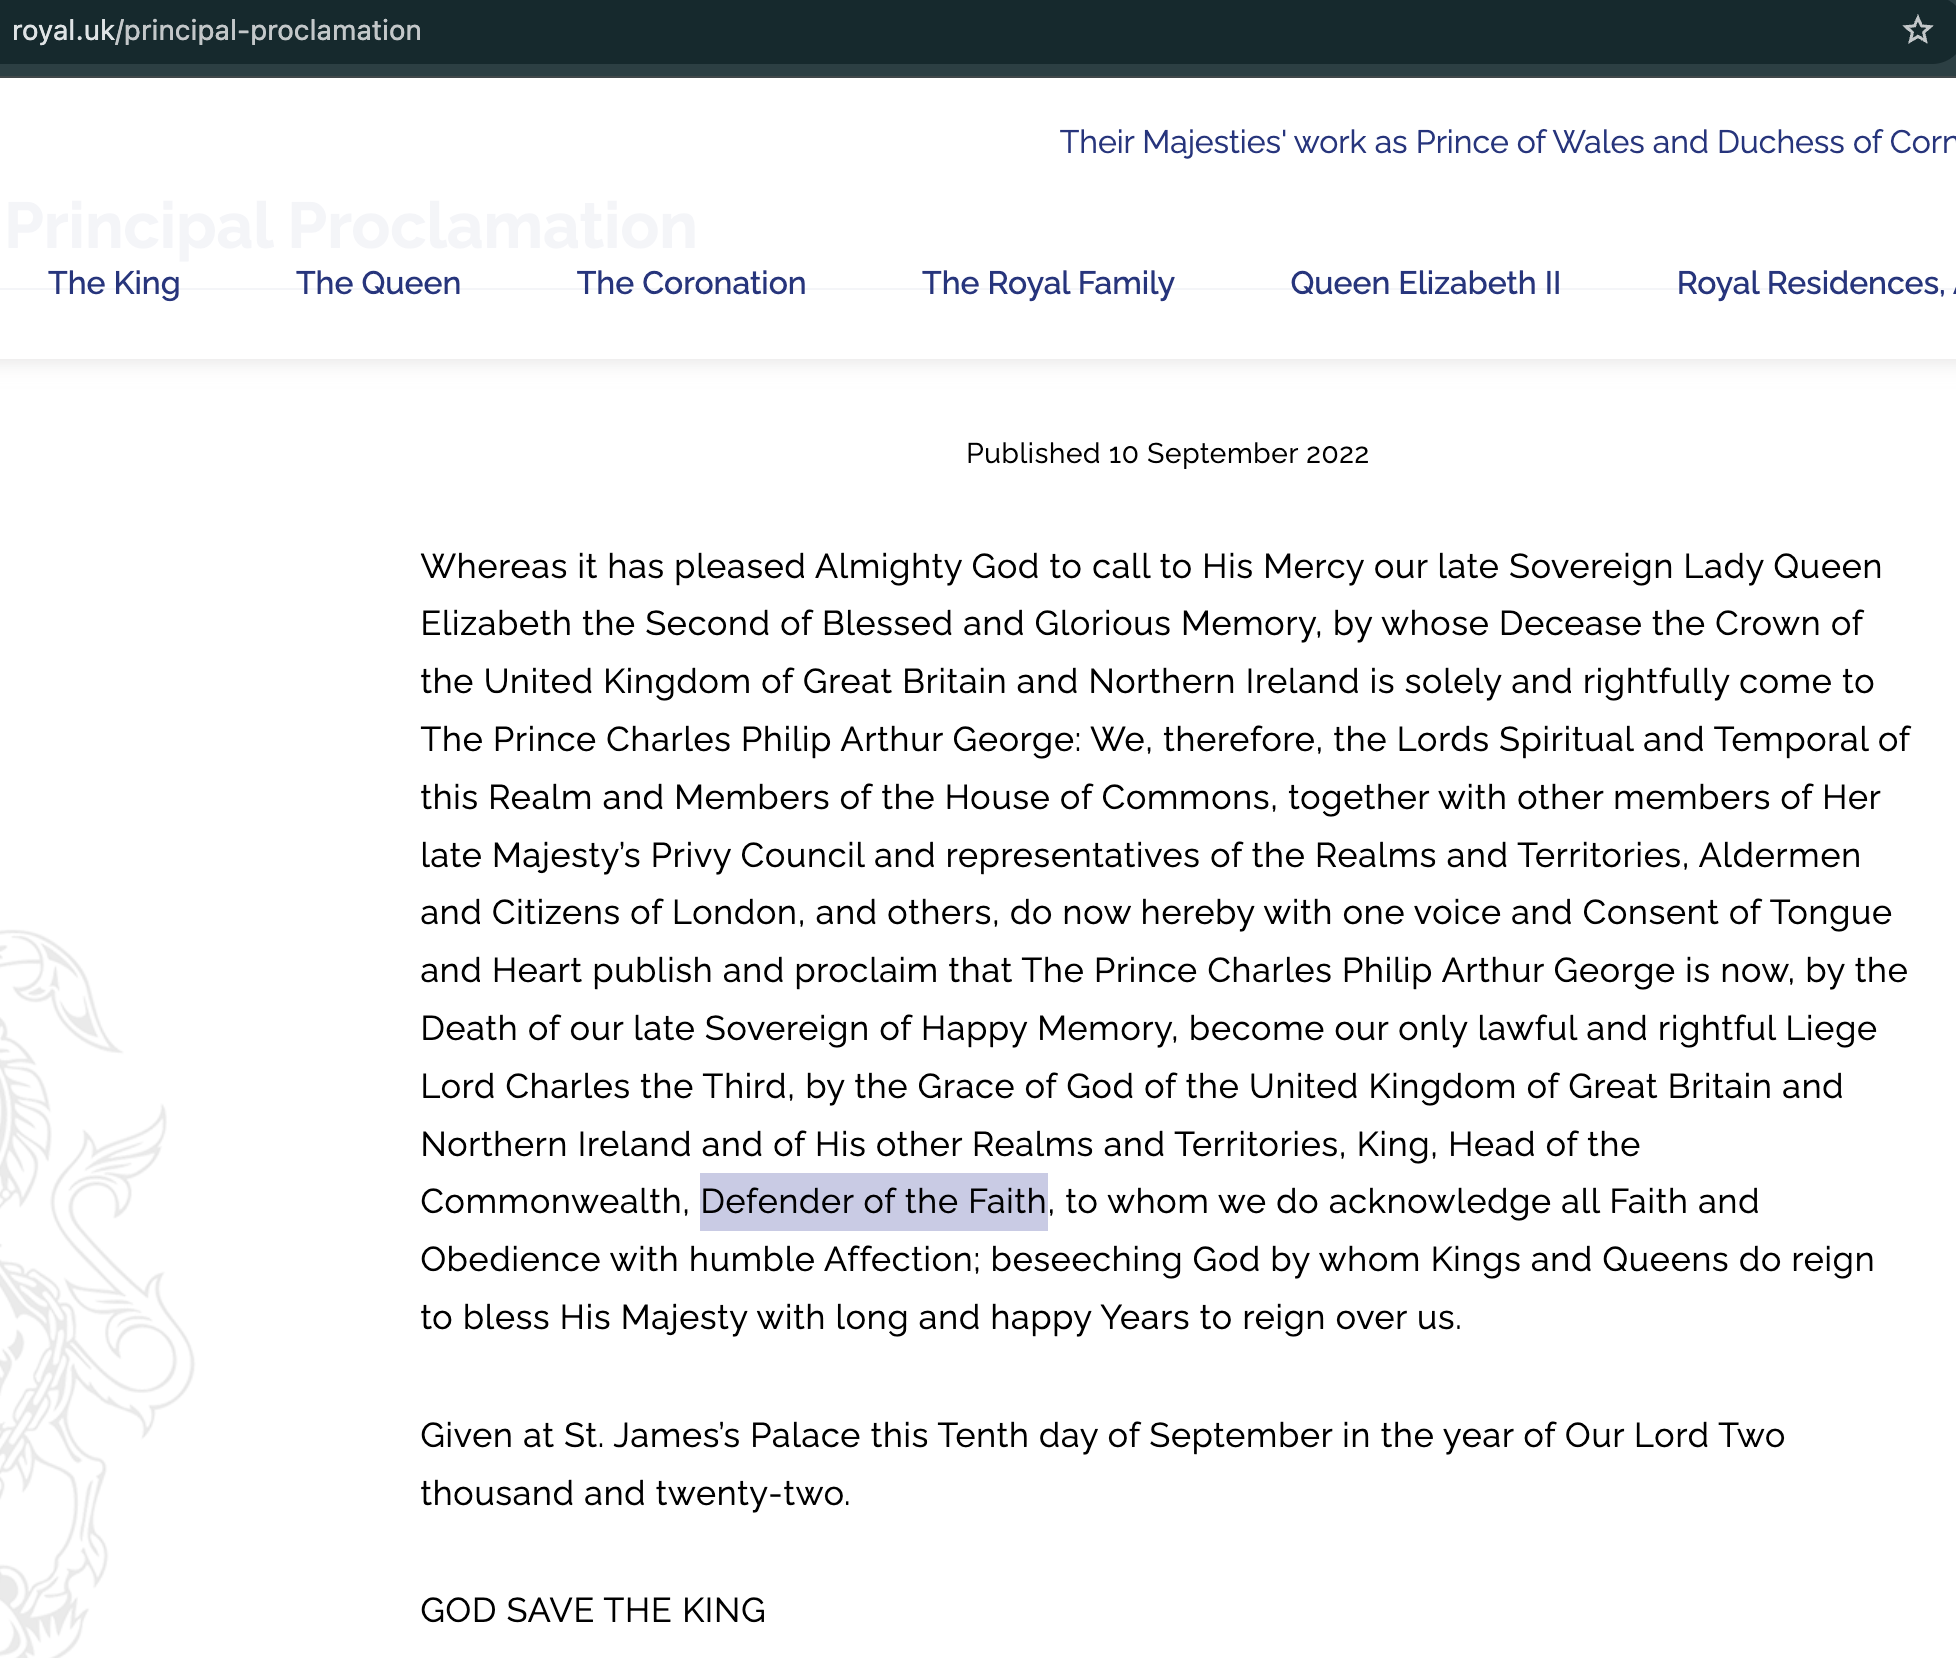Open The King menu item

[114, 283]
